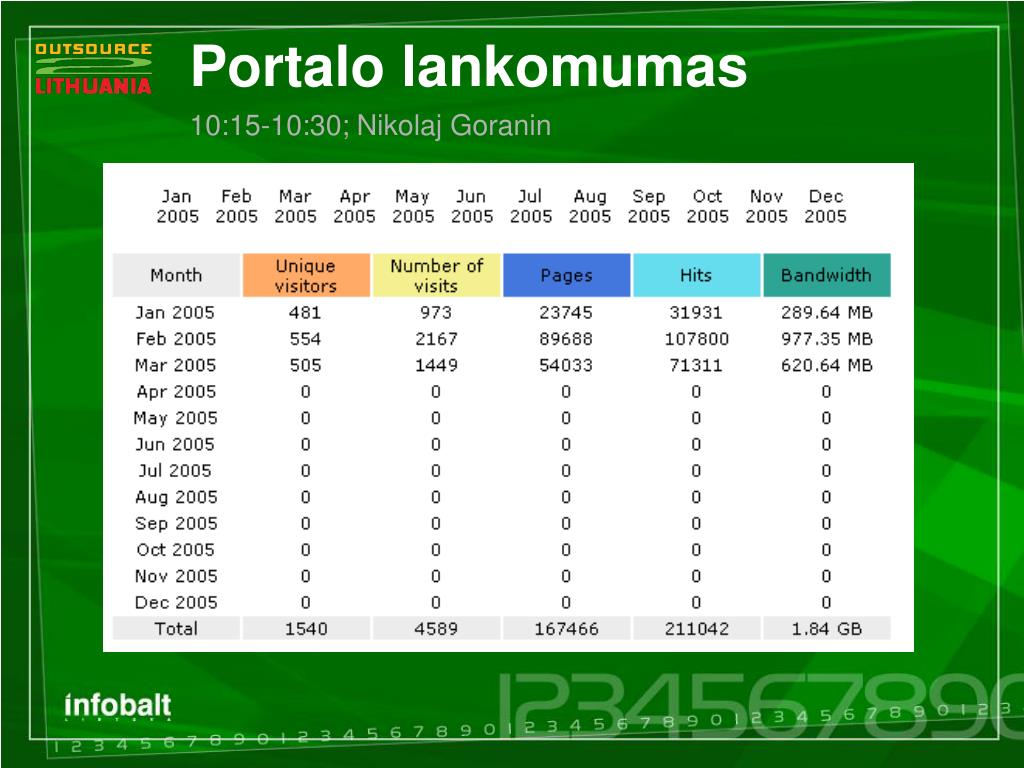
Task: Click the 'May 2005' label in the months strip
Action: click(x=413, y=206)
